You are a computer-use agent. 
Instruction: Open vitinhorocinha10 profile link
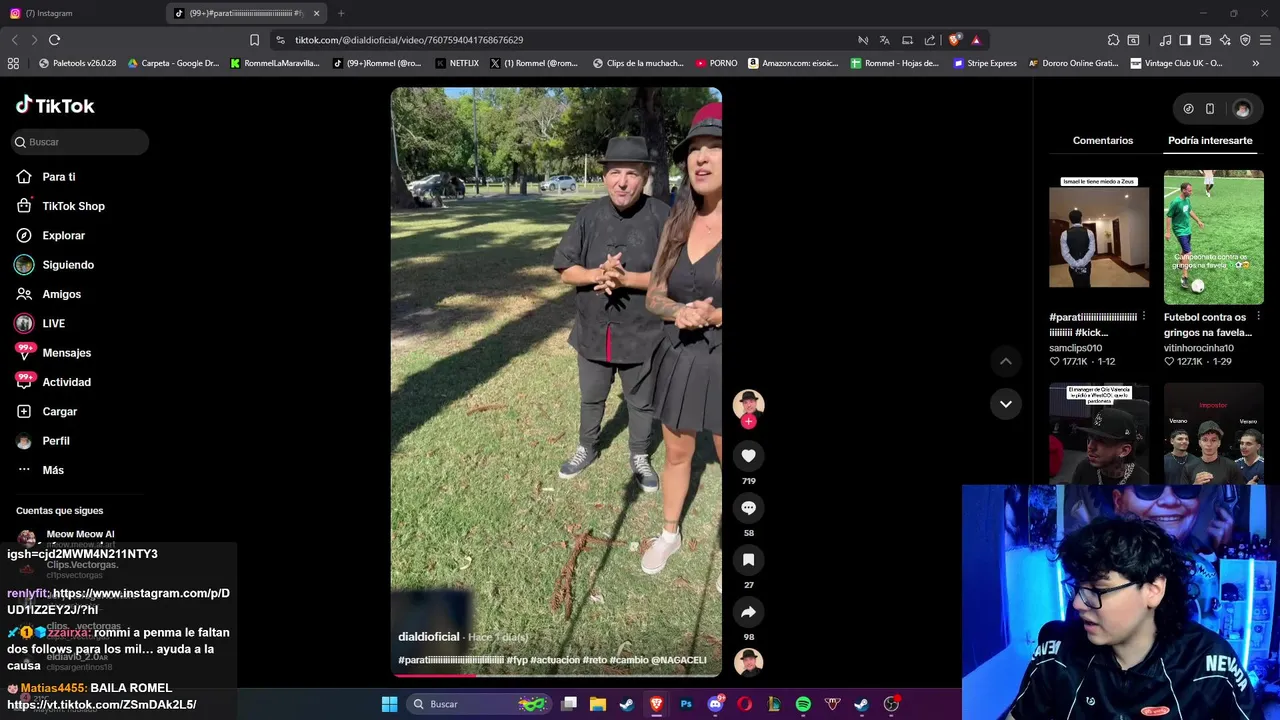tap(1198, 348)
